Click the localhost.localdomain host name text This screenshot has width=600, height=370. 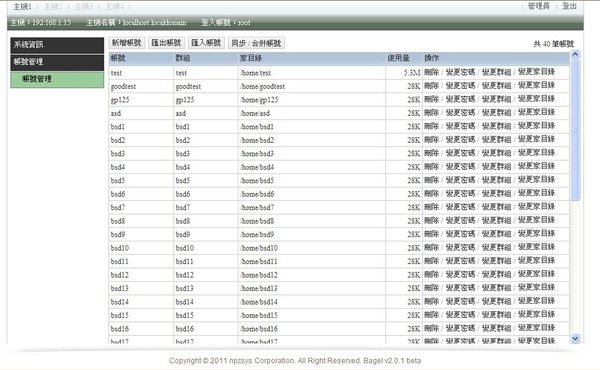(x=155, y=23)
